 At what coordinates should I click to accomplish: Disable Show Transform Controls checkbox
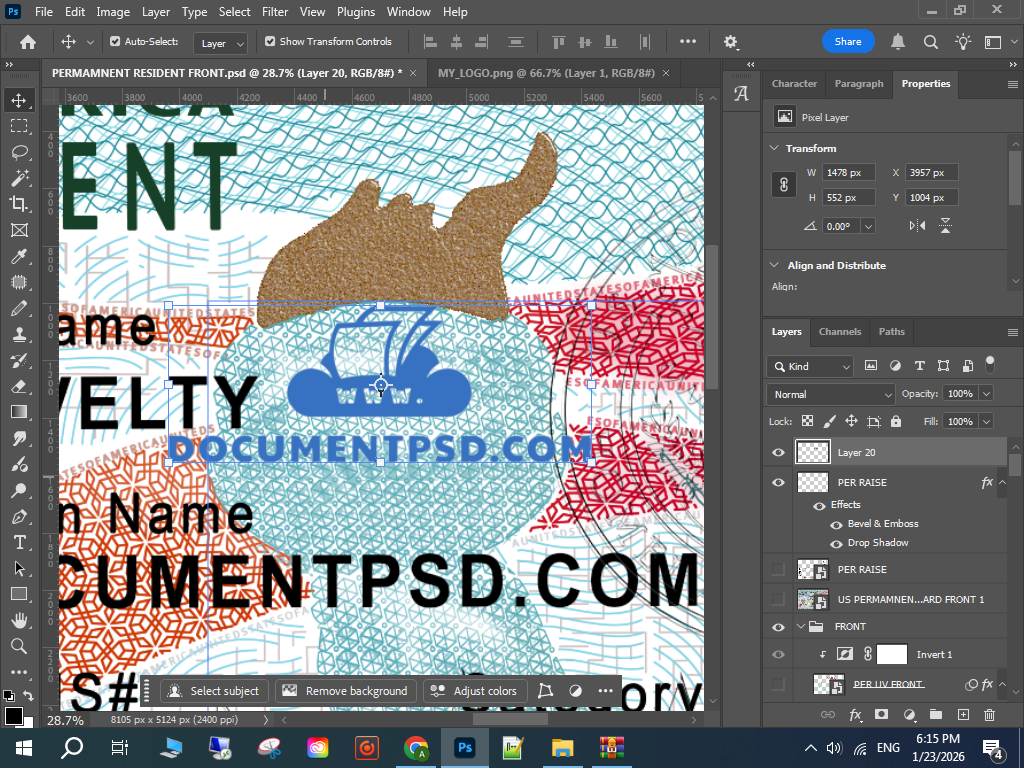tap(270, 42)
